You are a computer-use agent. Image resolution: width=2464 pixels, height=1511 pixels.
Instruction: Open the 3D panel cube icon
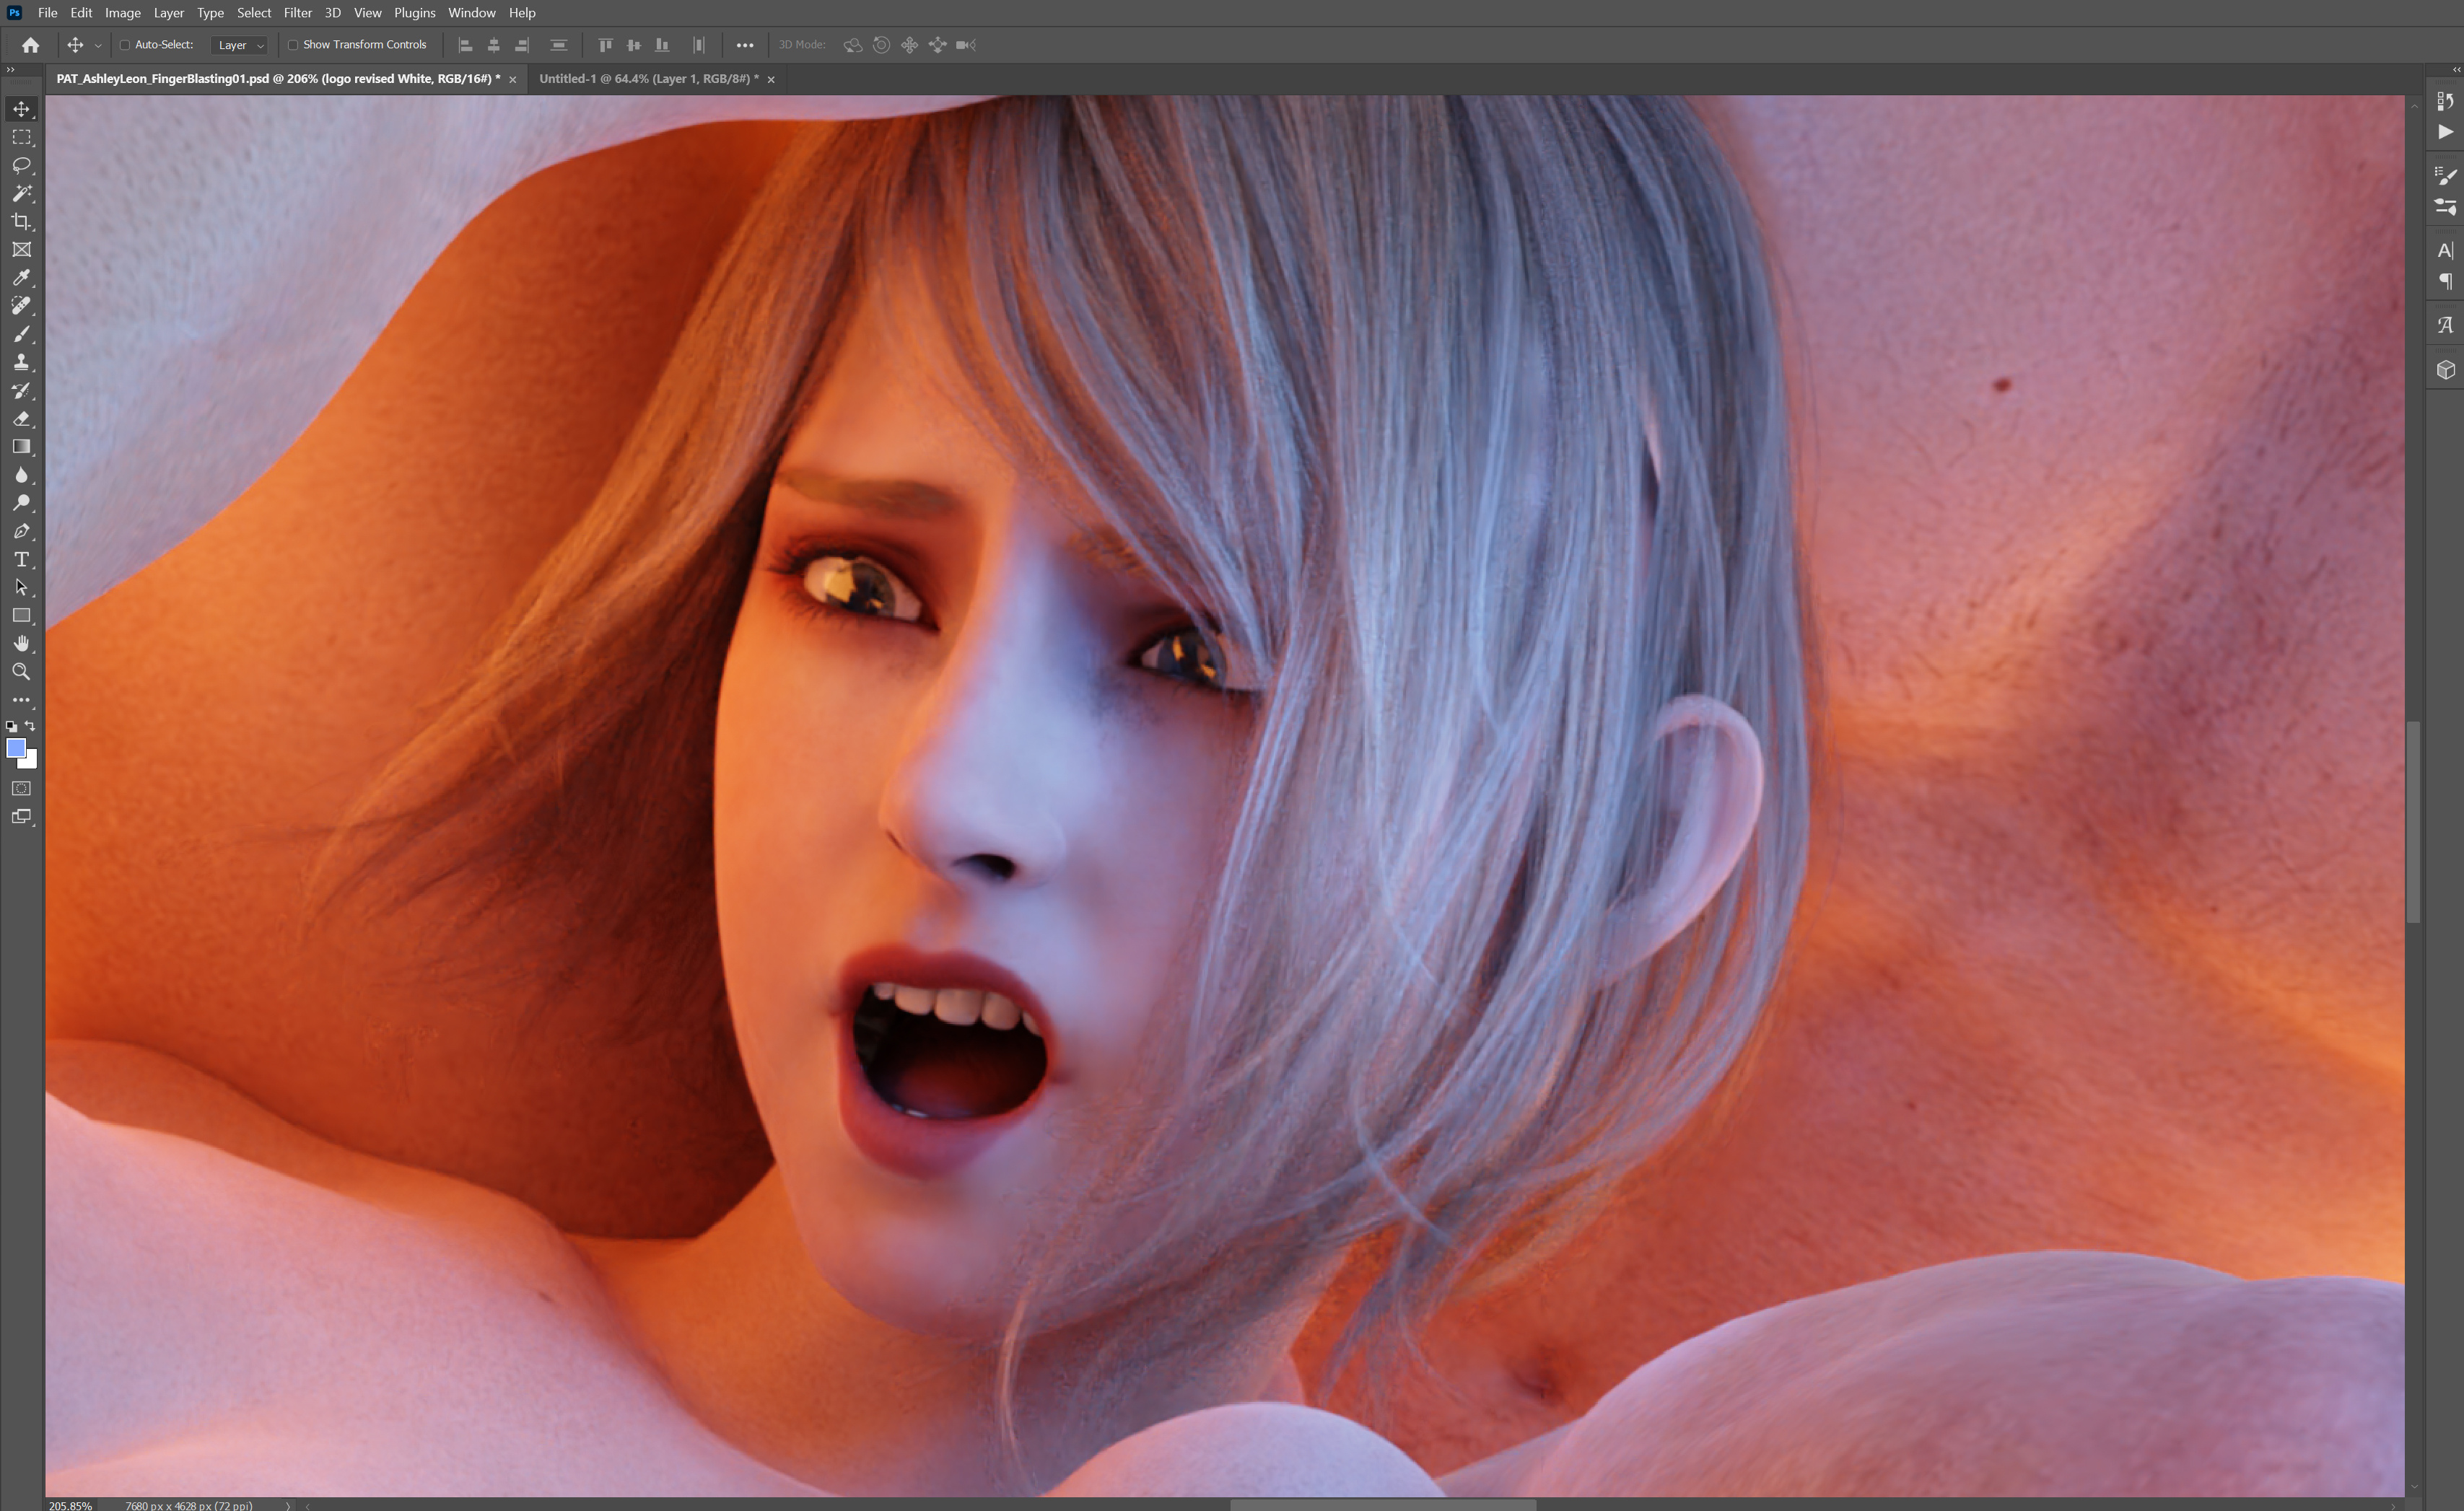click(2445, 369)
